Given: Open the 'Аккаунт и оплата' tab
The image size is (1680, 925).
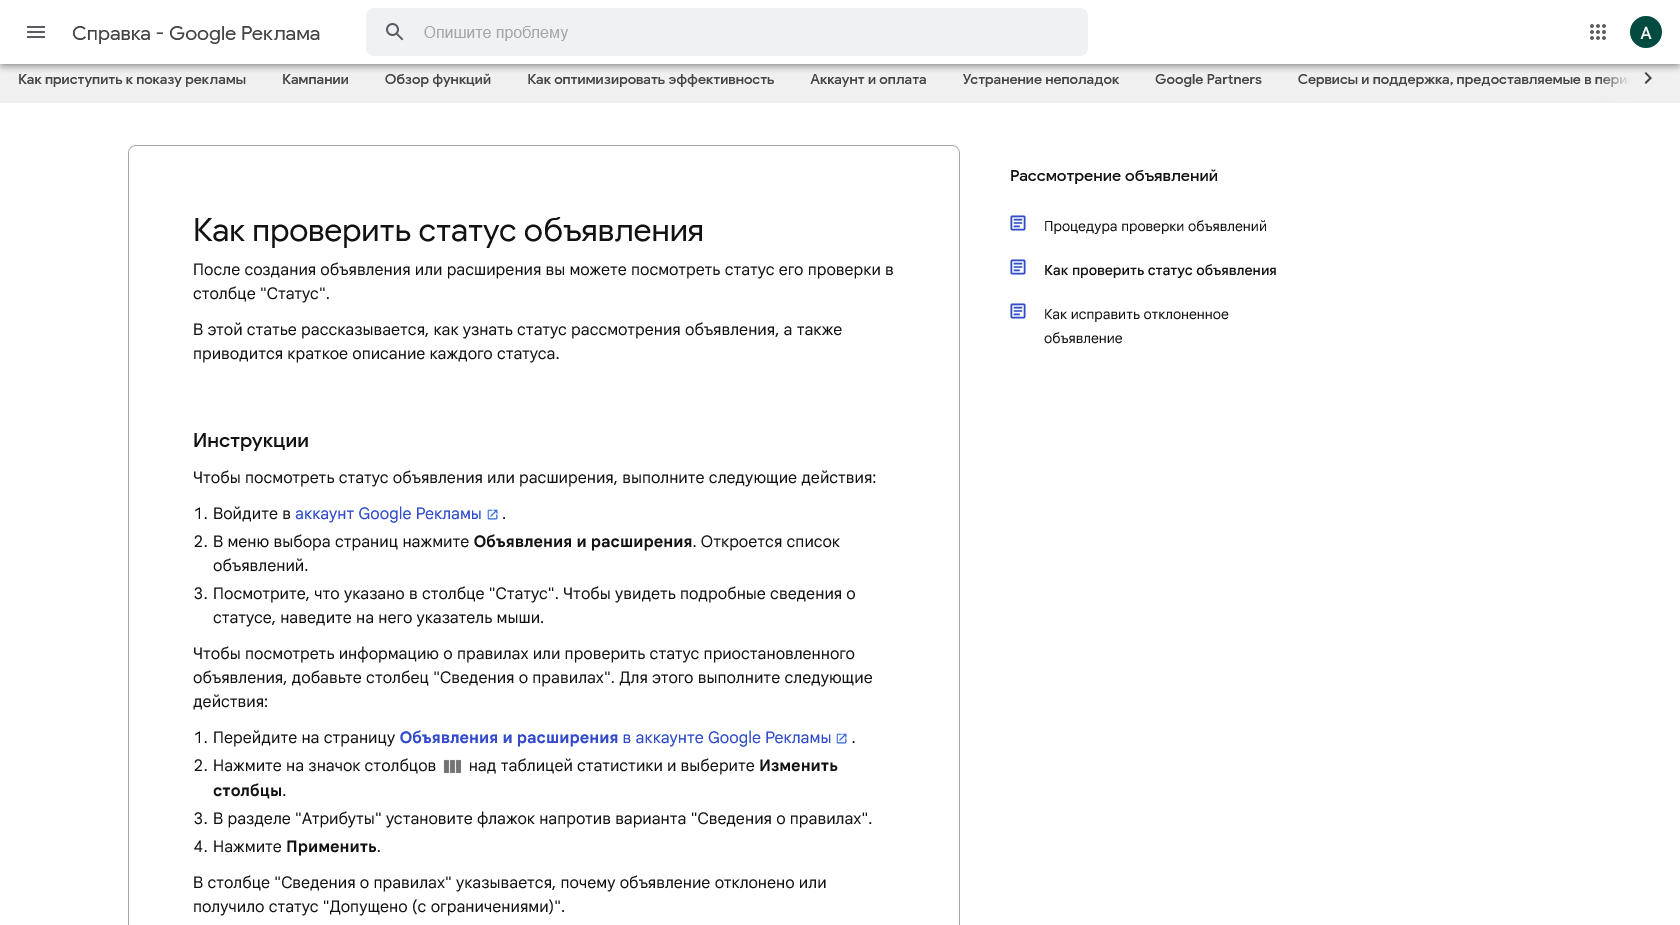Looking at the screenshot, I should [x=868, y=79].
